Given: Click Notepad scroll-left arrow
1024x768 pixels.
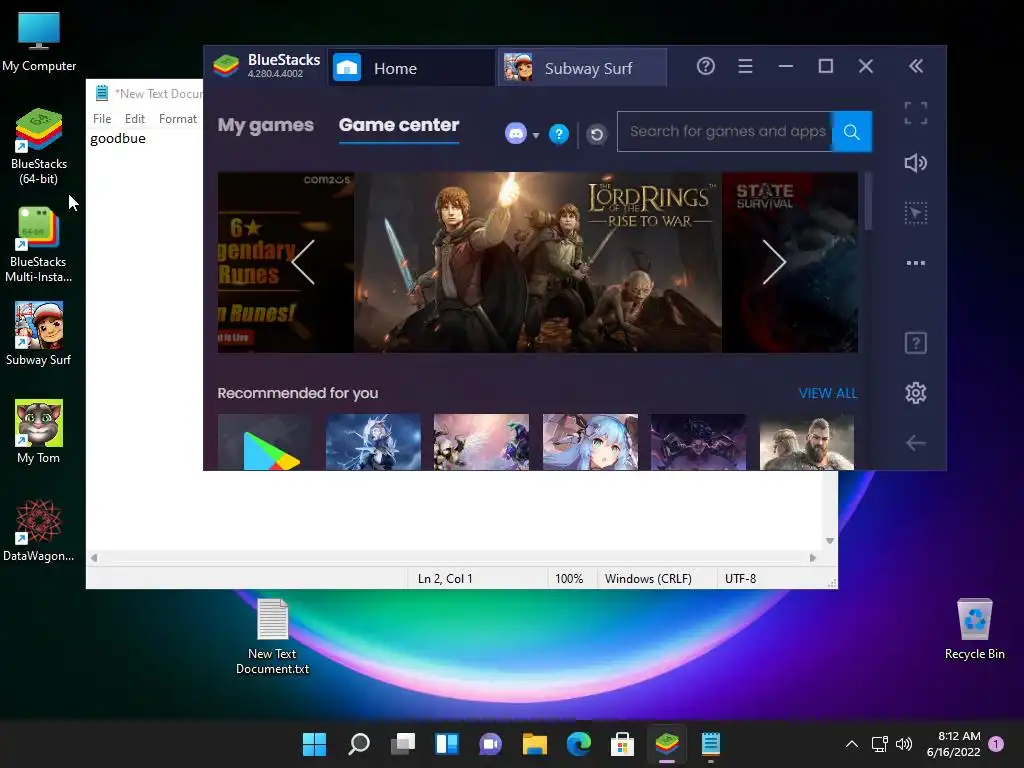Looking at the screenshot, I should 94,558.
